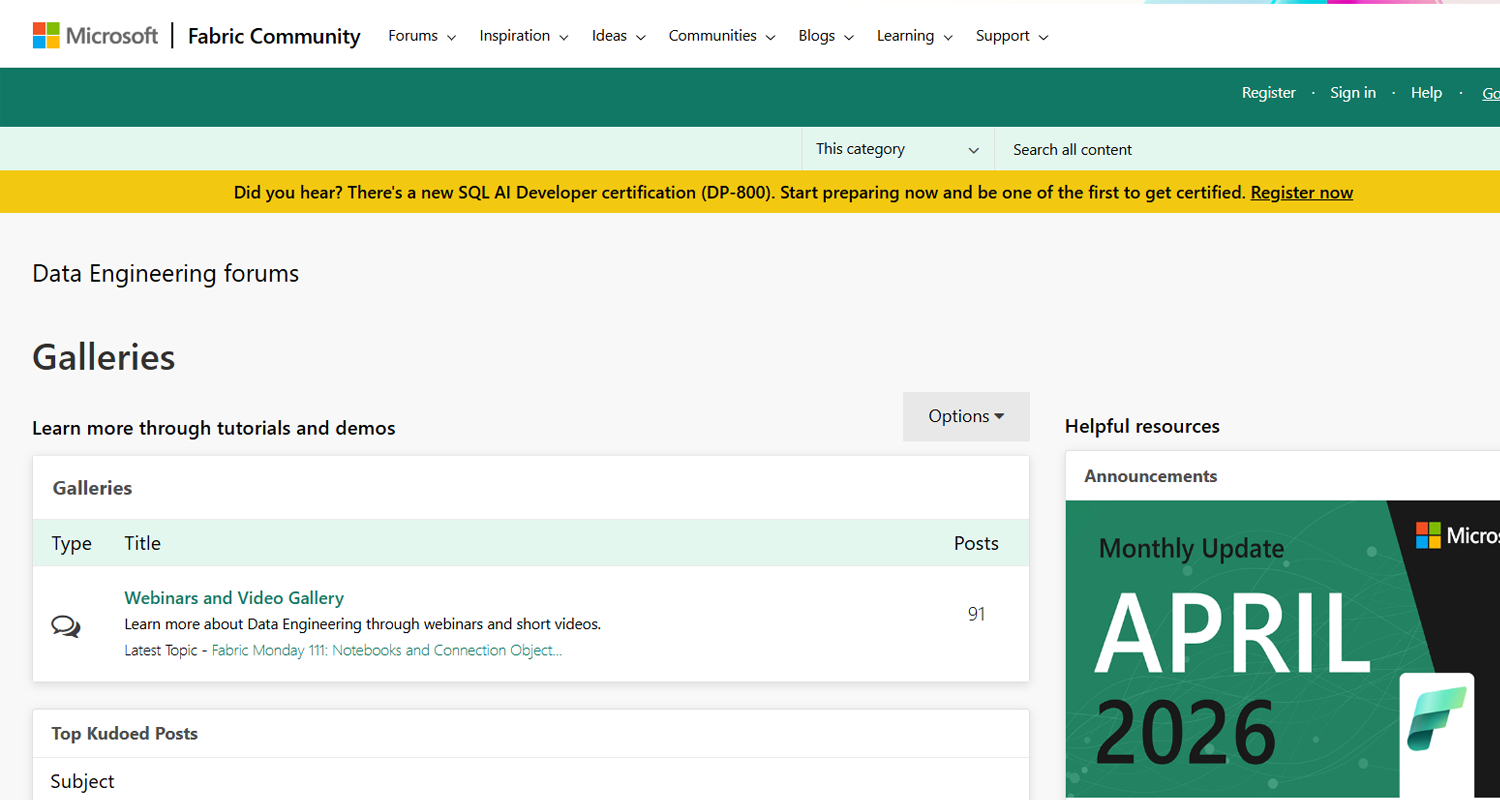Open the Fabric Community home link

click(274, 36)
